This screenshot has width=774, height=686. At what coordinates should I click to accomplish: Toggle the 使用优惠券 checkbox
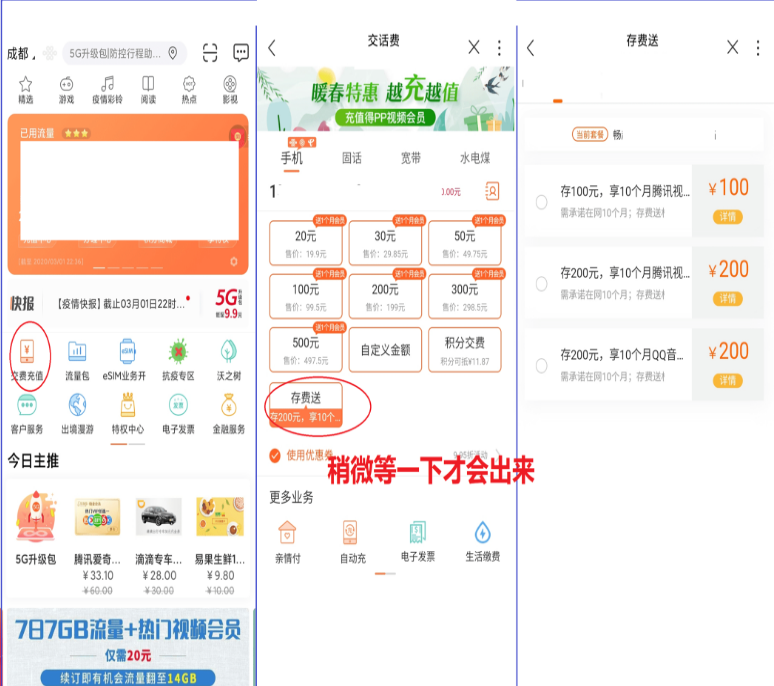[x=275, y=456]
